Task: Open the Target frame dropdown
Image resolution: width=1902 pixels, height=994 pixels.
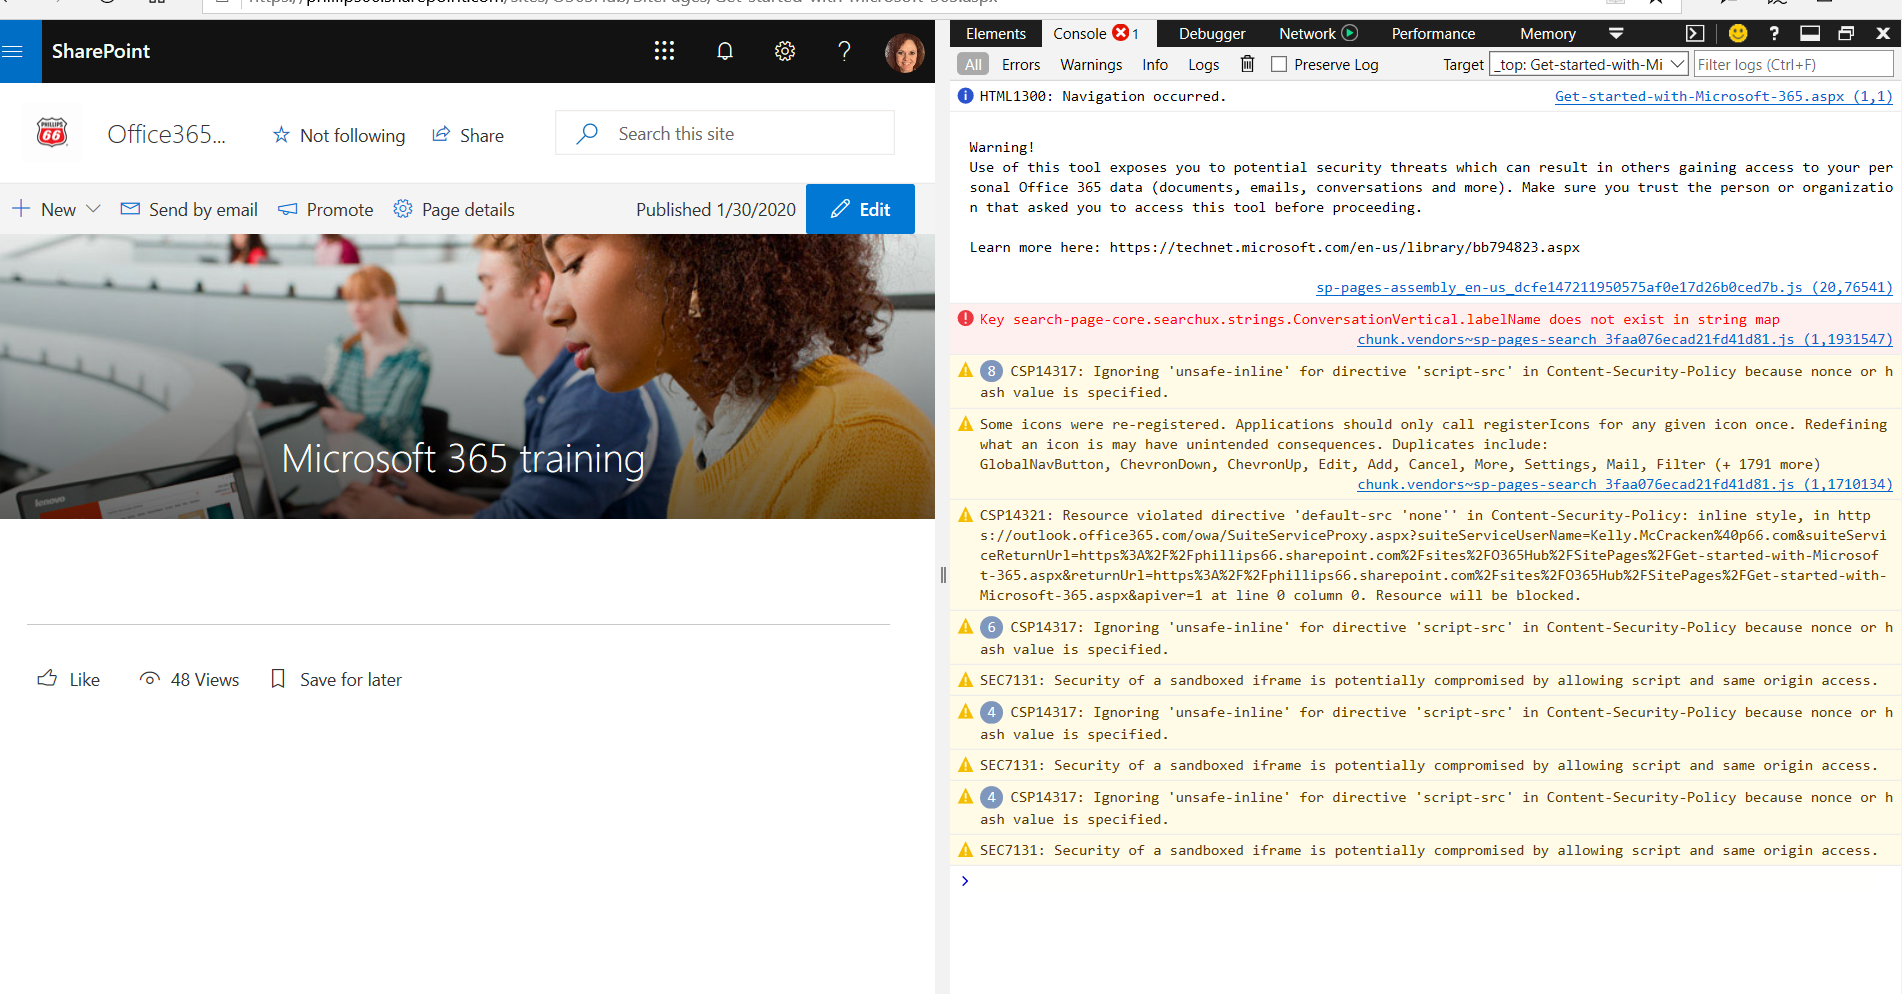Action: point(1587,63)
